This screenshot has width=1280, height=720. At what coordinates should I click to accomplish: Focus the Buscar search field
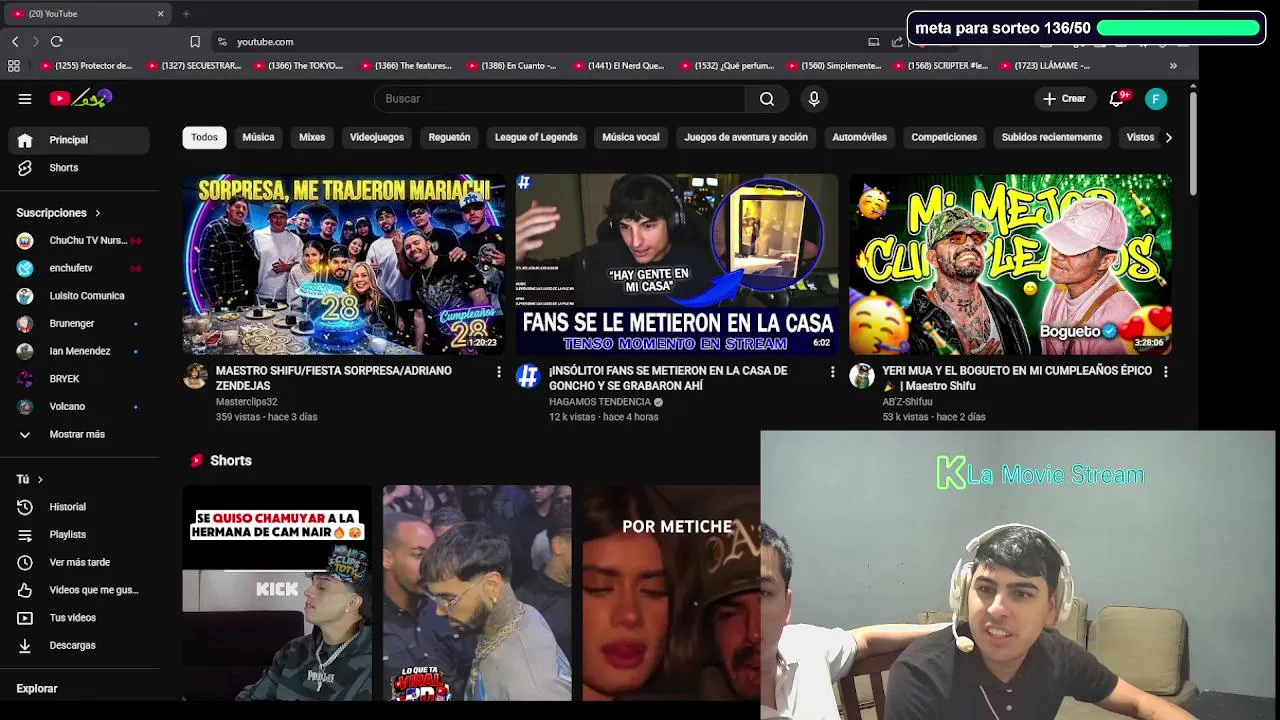[x=559, y=99]
